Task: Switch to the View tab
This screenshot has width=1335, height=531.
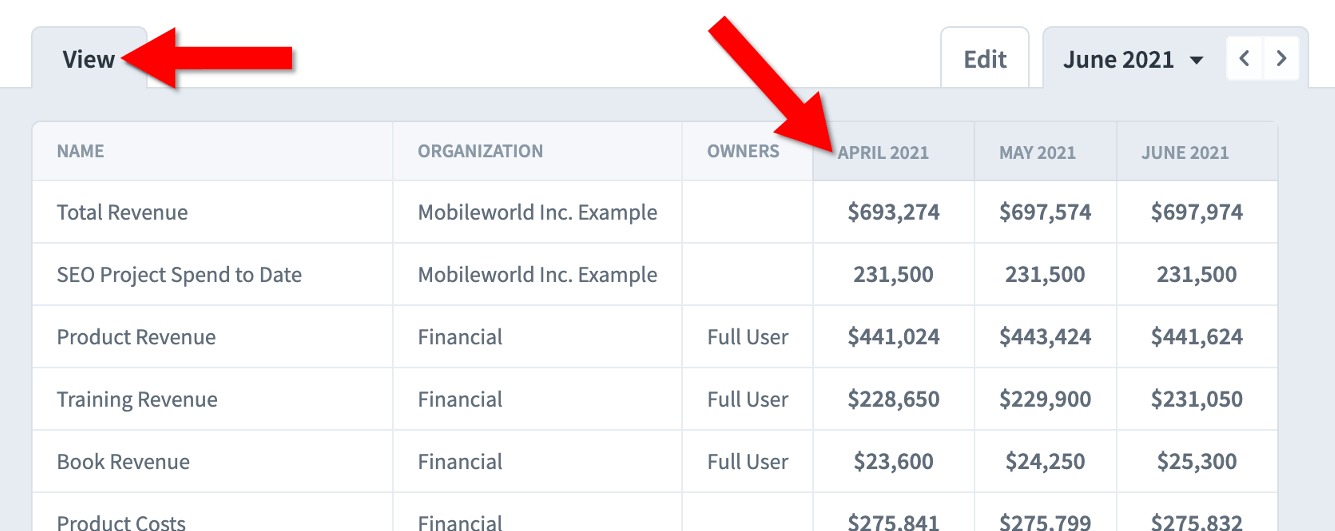Action: click(x=89, y=59)
